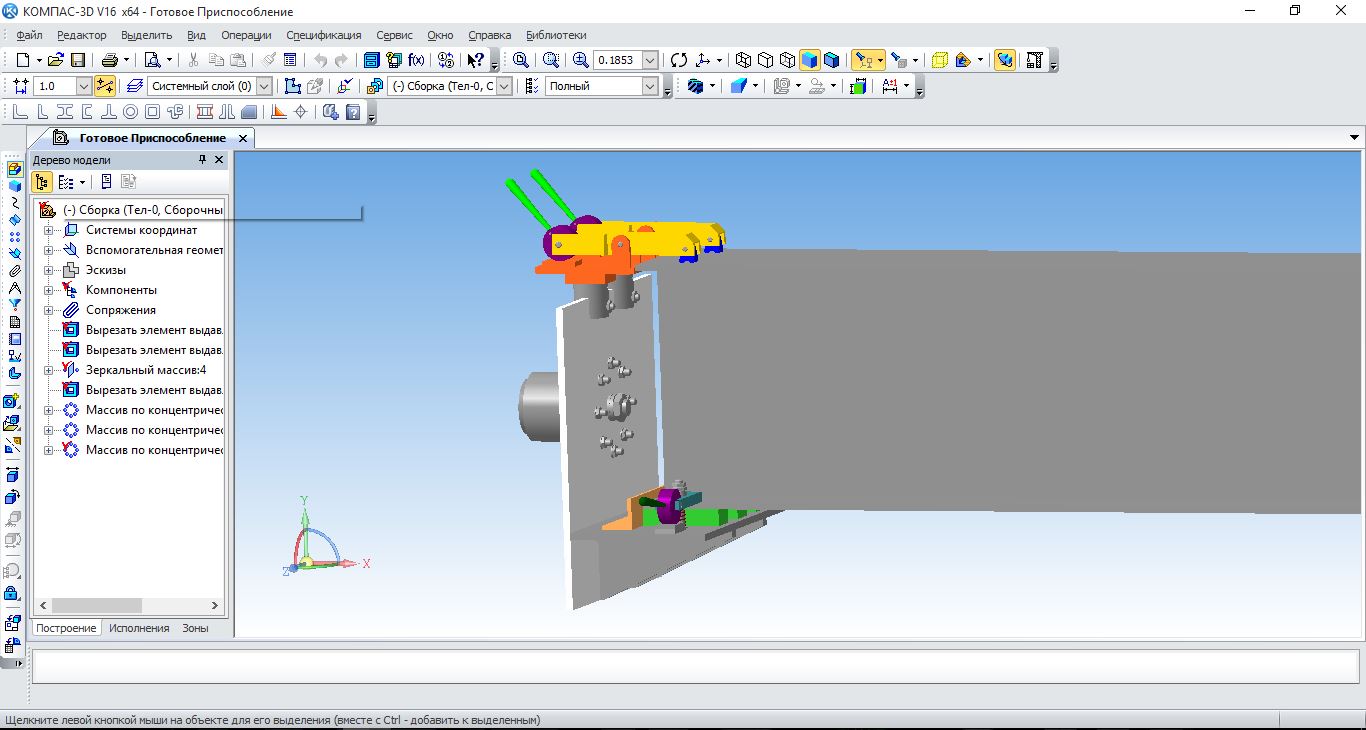Expand the Сопряжения tree node
This screenshot has width=1366, height=730.
point(48,310)
